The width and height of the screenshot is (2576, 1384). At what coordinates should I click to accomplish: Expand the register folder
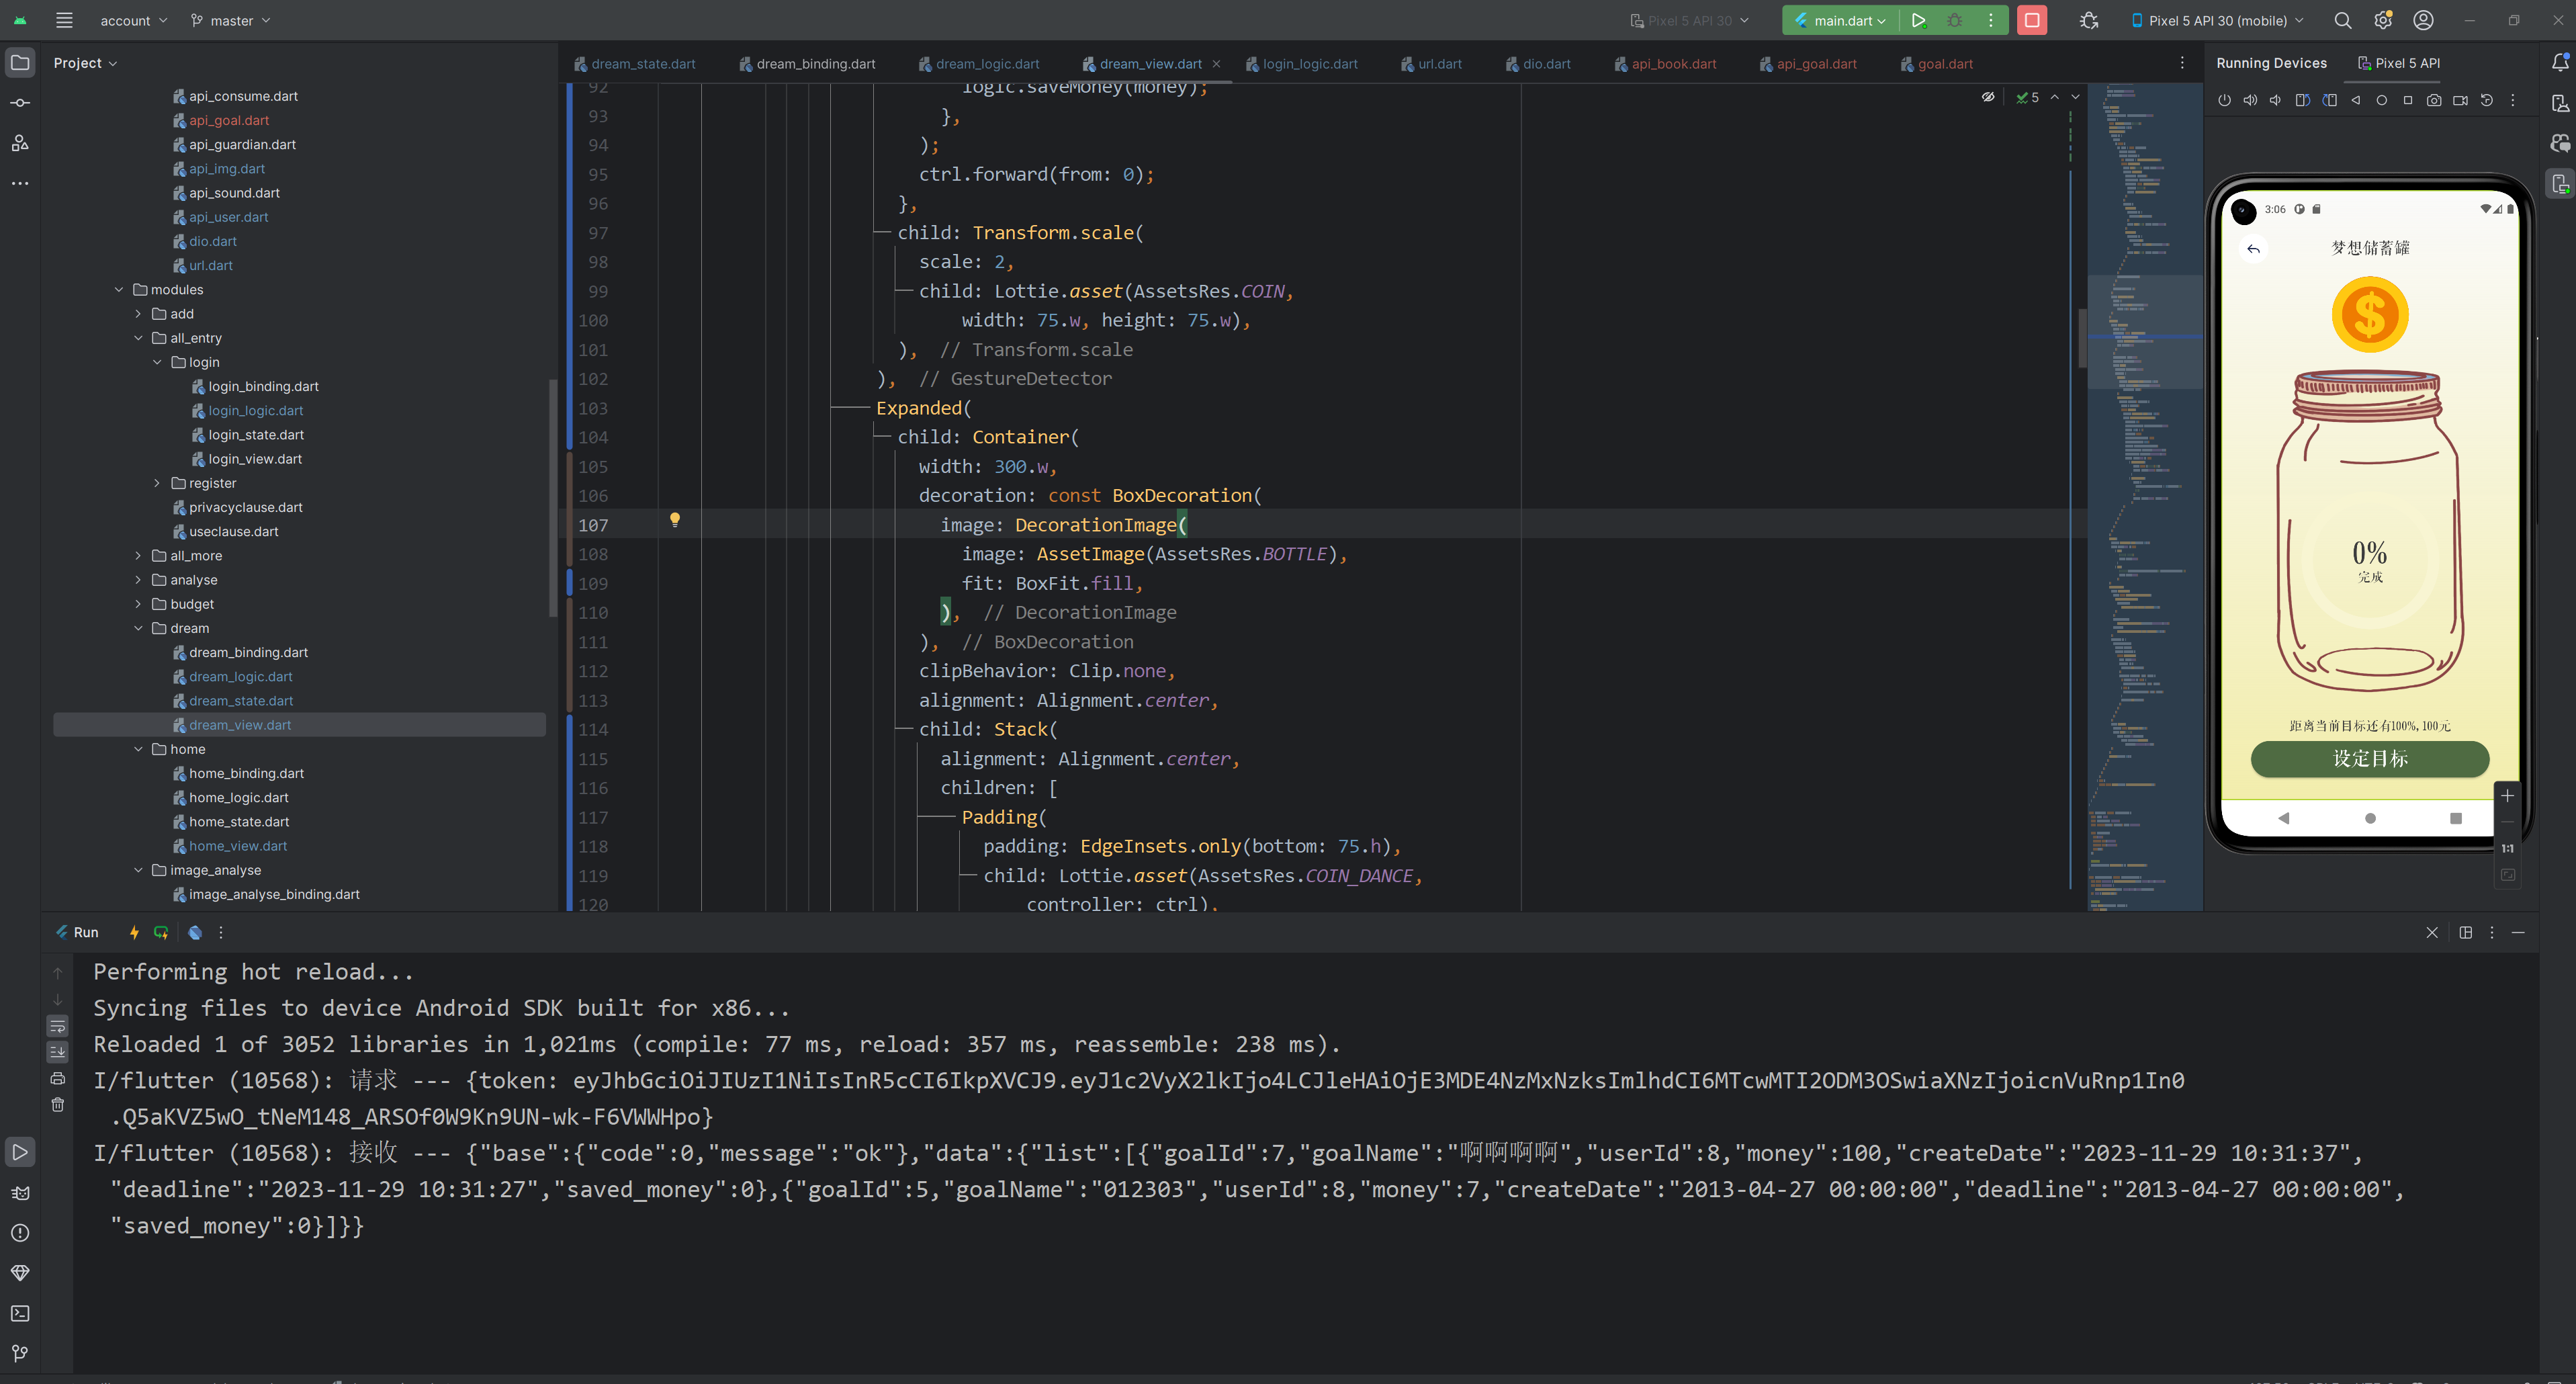157,483
